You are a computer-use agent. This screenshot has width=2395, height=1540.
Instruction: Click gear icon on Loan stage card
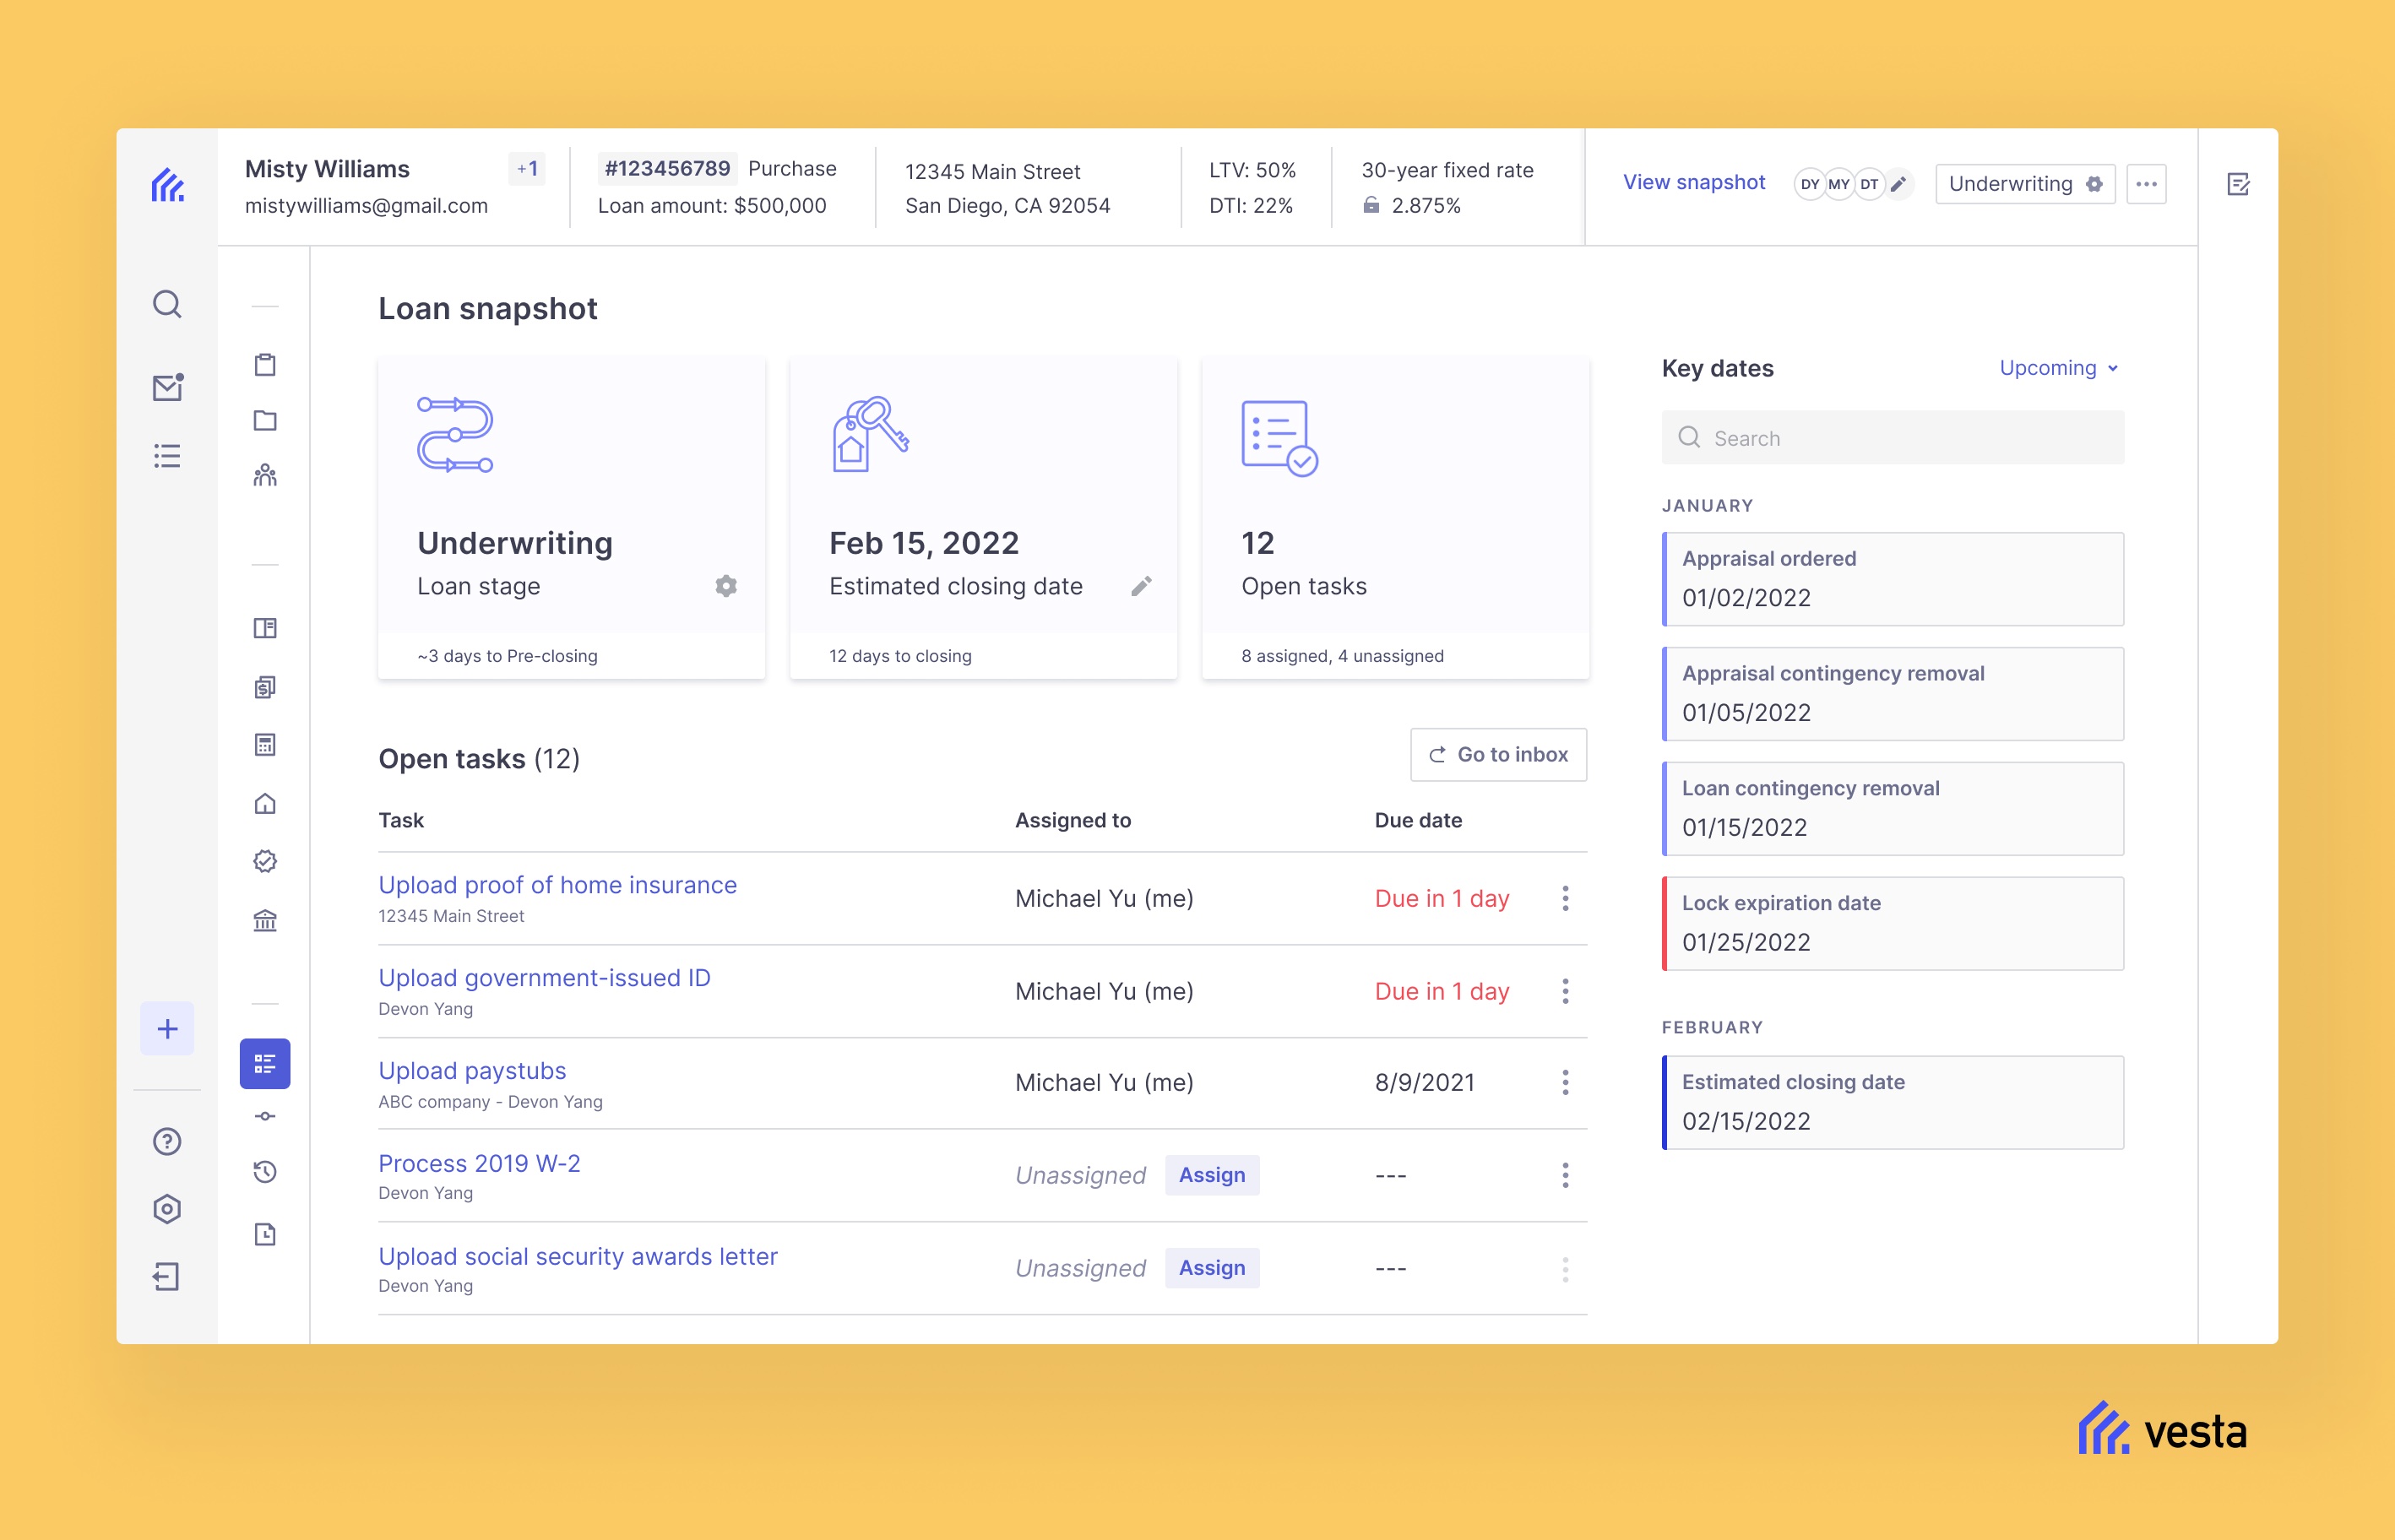pyautogui.click(x=726, y=586)
